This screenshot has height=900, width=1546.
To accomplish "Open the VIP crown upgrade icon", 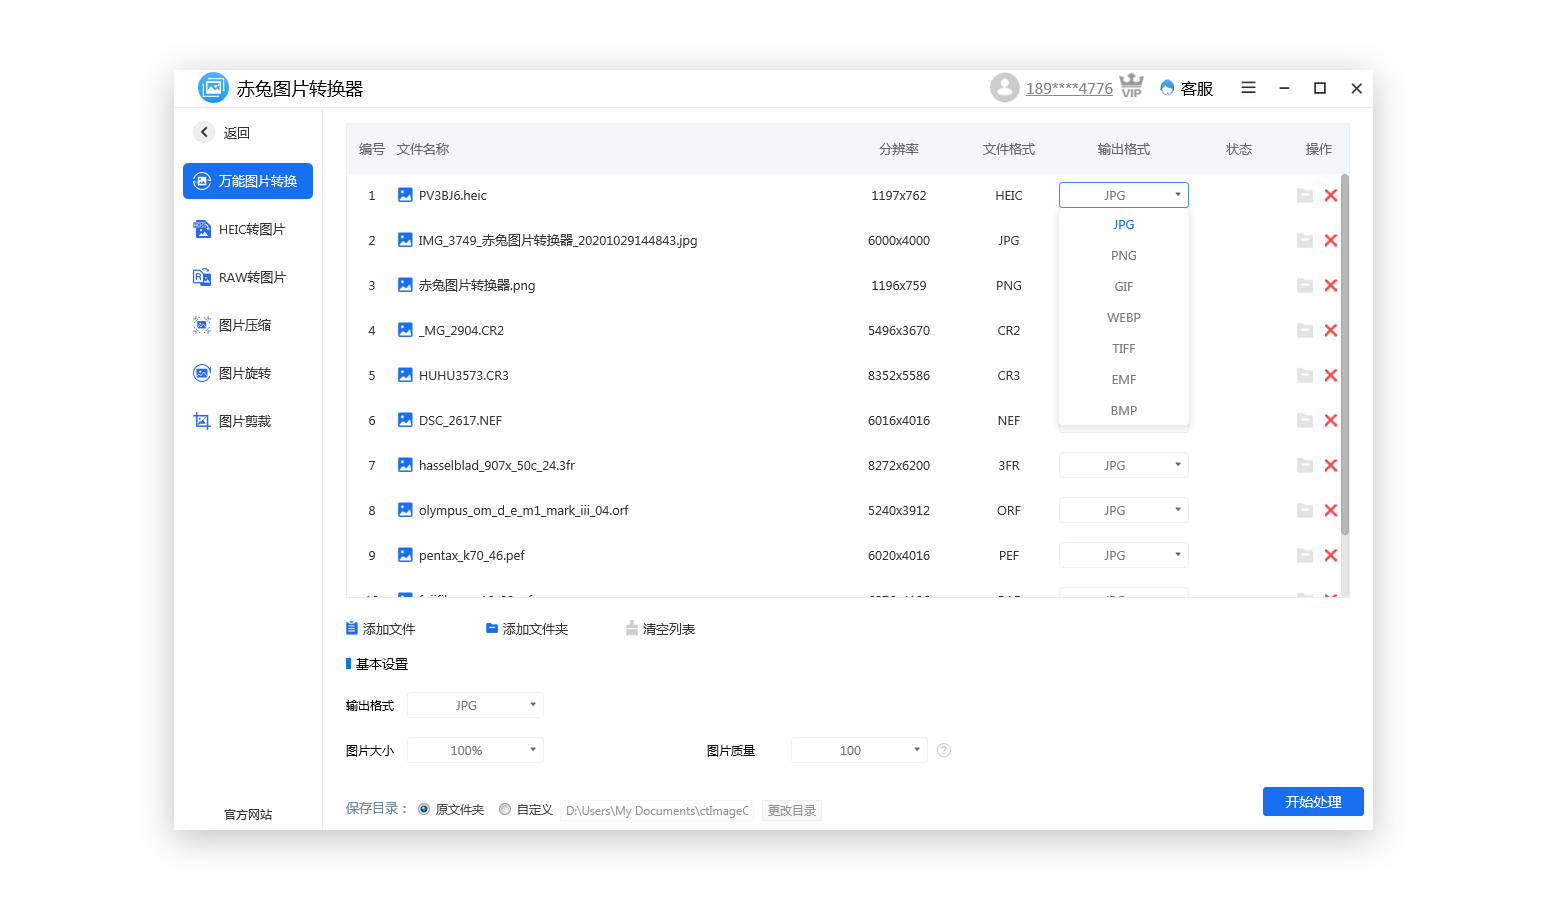I will (x=1131, y=87).
